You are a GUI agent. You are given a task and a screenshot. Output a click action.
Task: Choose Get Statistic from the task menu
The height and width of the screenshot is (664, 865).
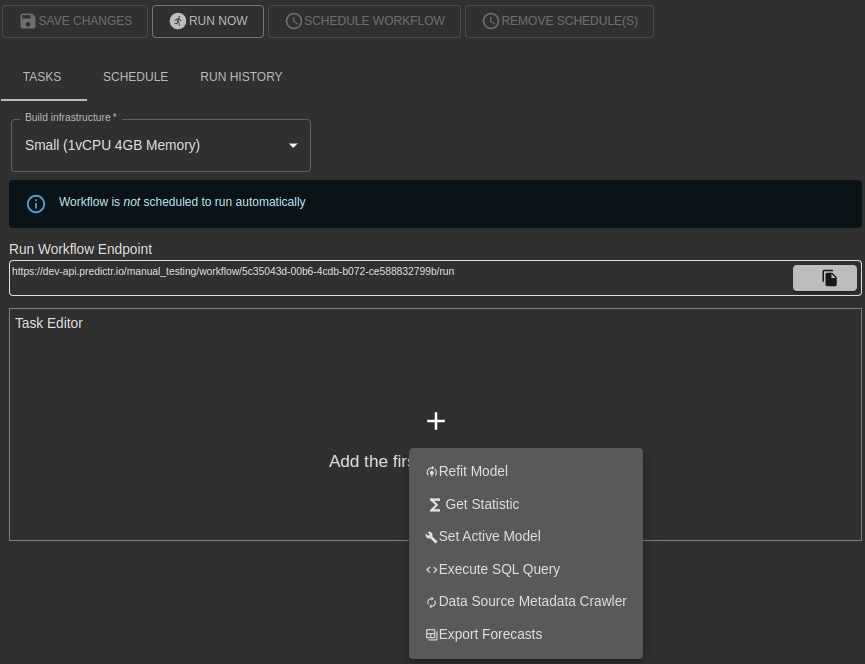point(526,504)
